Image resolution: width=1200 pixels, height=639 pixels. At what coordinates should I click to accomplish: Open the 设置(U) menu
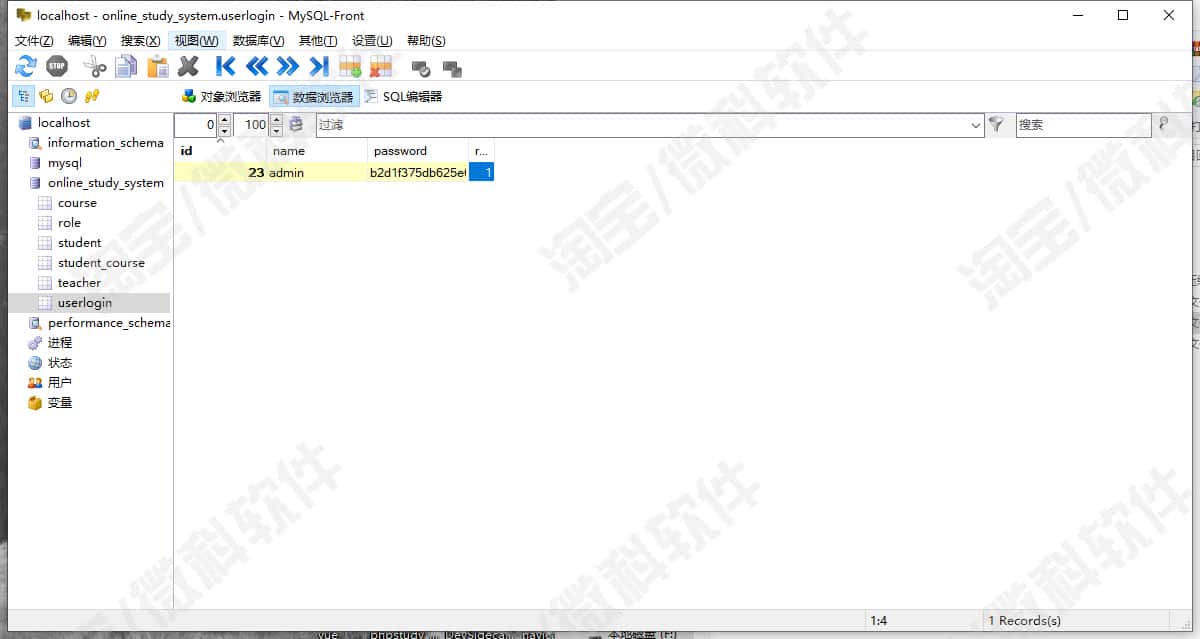[x=372, y=41]
